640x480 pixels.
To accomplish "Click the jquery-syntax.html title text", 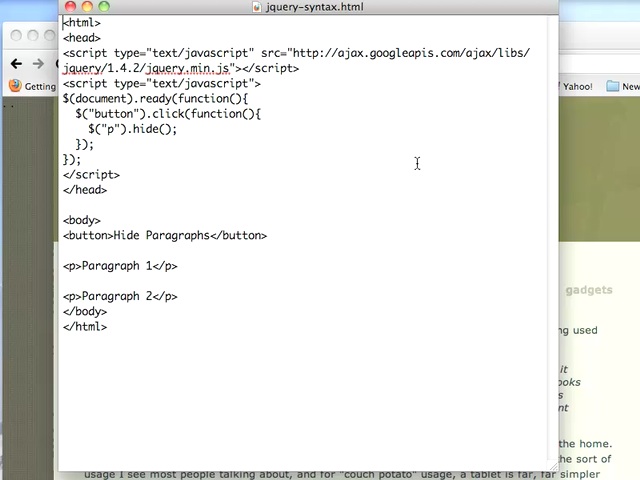I will point(314,7).
